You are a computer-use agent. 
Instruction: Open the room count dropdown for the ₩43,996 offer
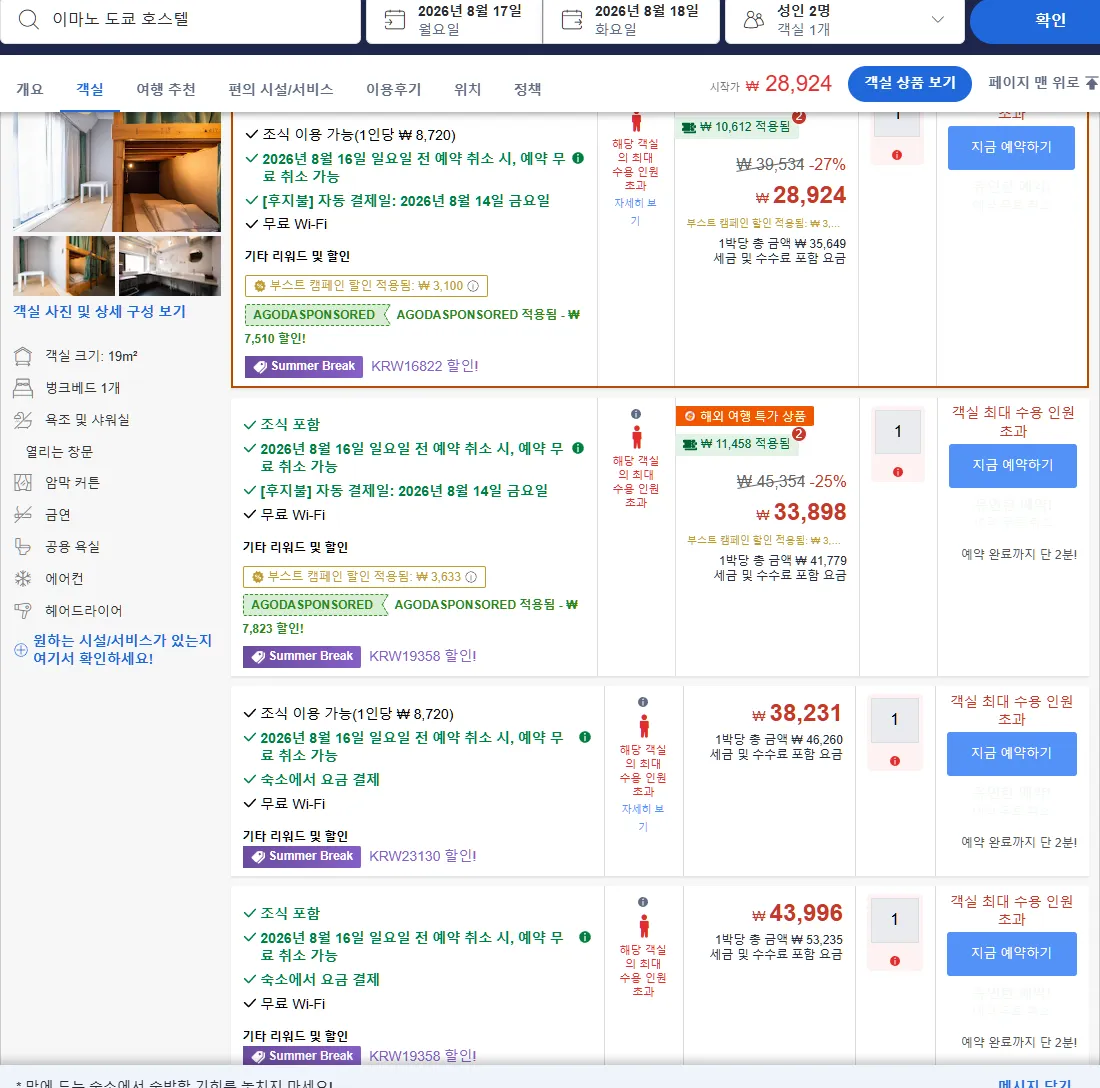894,920
